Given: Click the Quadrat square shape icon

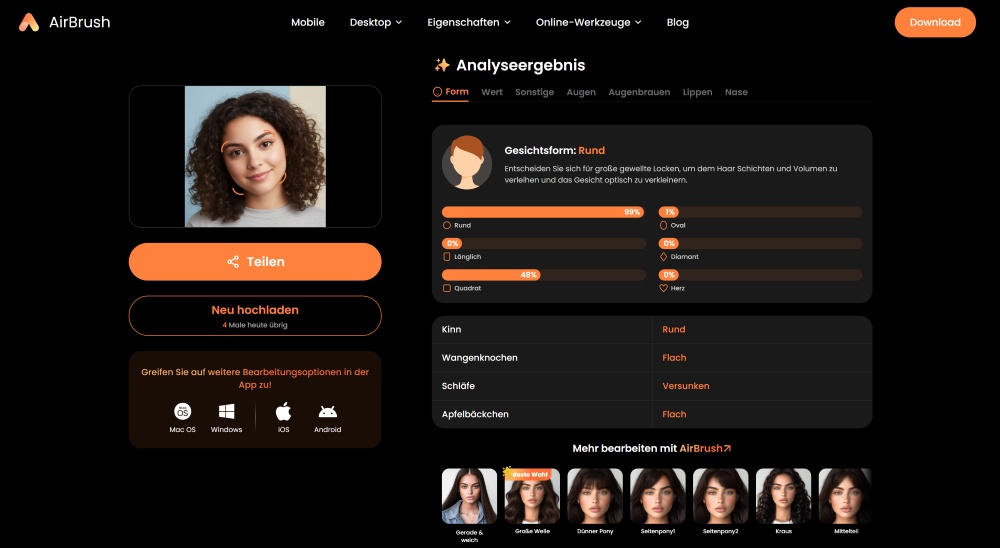Looking at the screenshot, I should [446, 288].
